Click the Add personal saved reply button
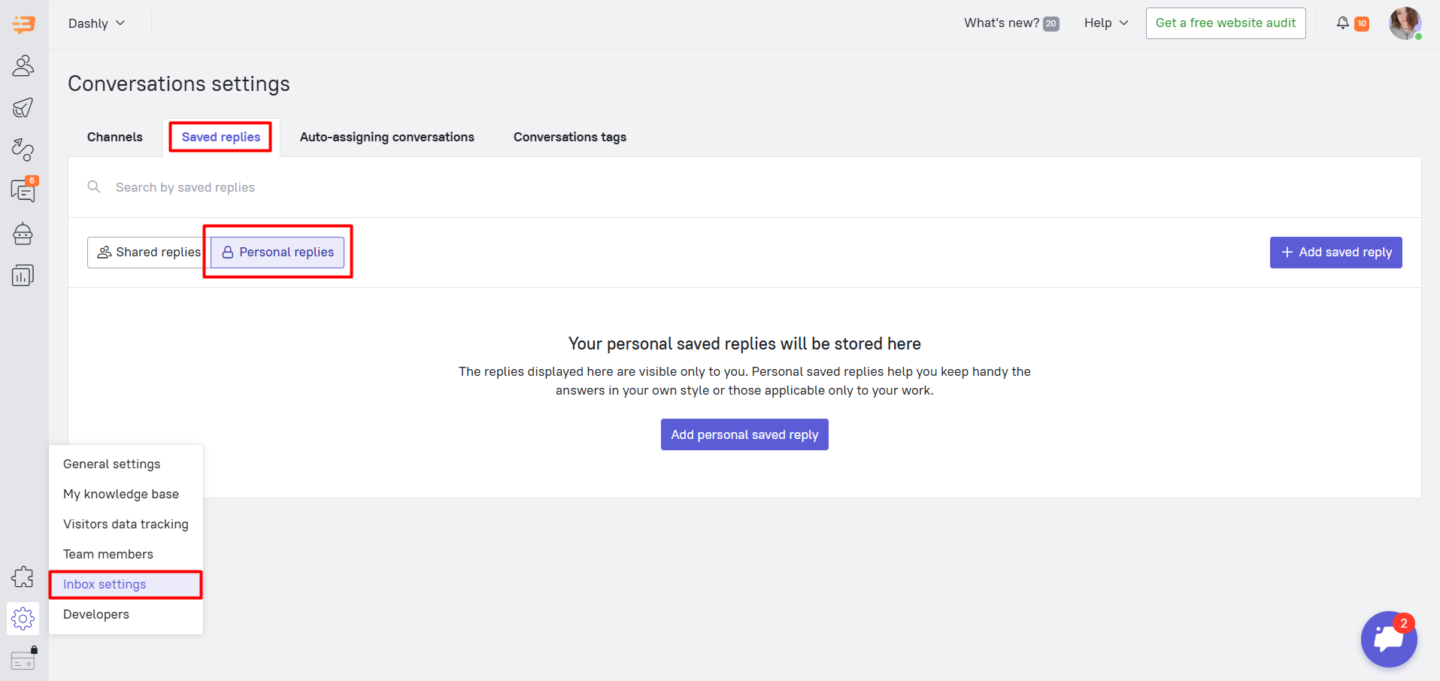1440x681 pixels. 744,435
